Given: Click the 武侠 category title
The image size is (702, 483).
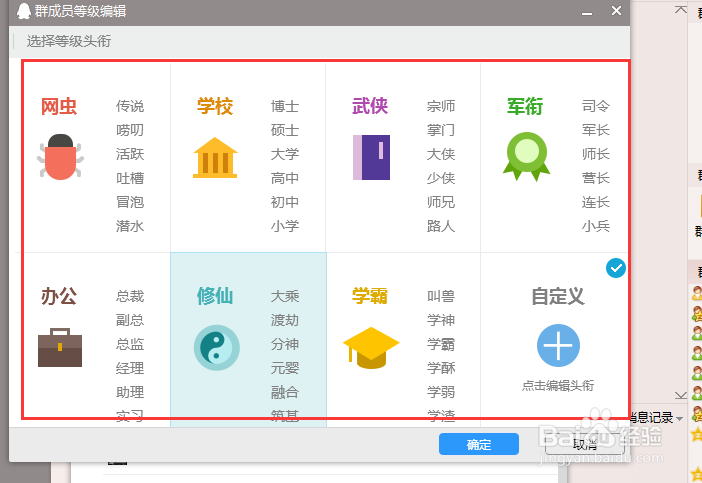Looking at the screenshot, I should (x=370, y=107).
